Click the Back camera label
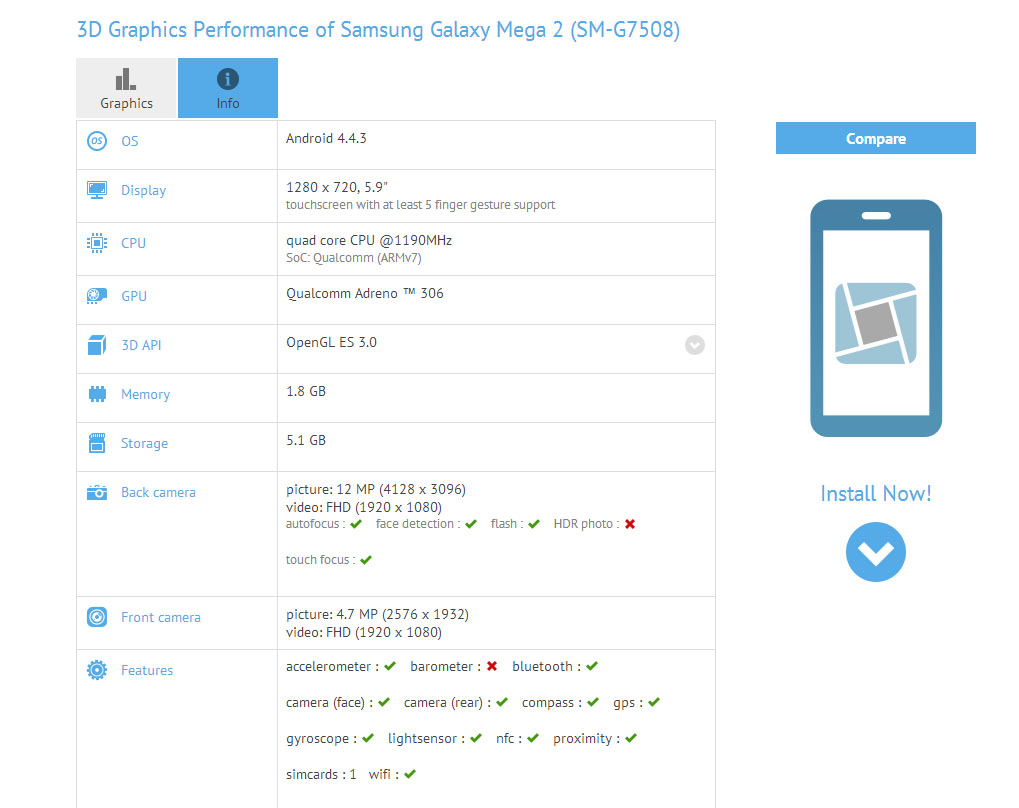Screen dimensions: 1019x808 pos(158,493)
